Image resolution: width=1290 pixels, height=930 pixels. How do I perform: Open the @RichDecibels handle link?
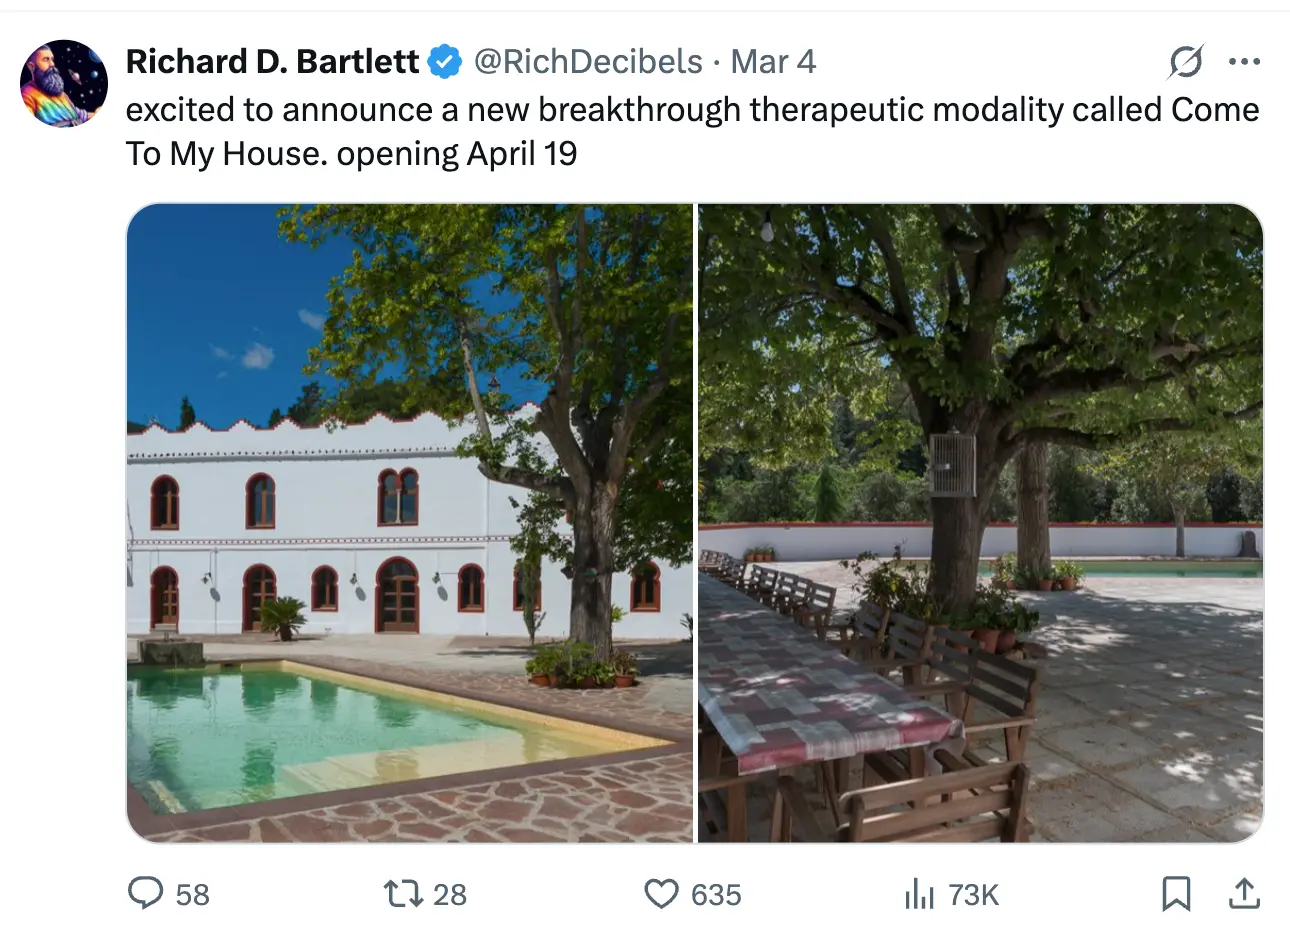point(588,62)
